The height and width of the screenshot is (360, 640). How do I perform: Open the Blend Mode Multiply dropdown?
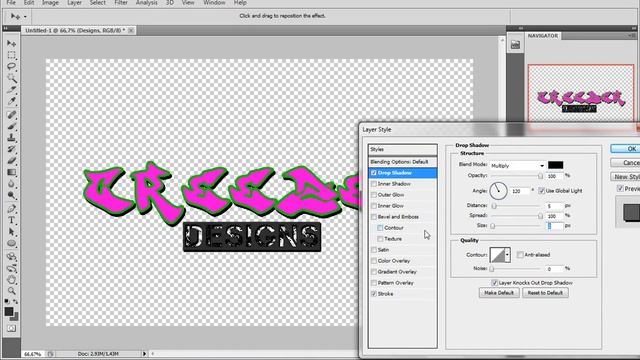tap(517, 166)
